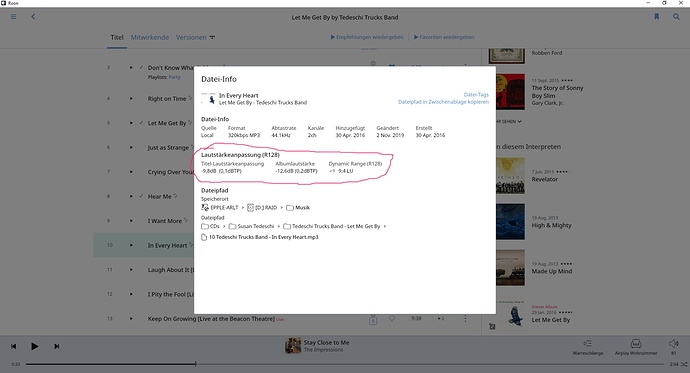690x373 pixels.
Task: Toggle shuffle icon beside 2:04
Action: click(x=684, y=364)
